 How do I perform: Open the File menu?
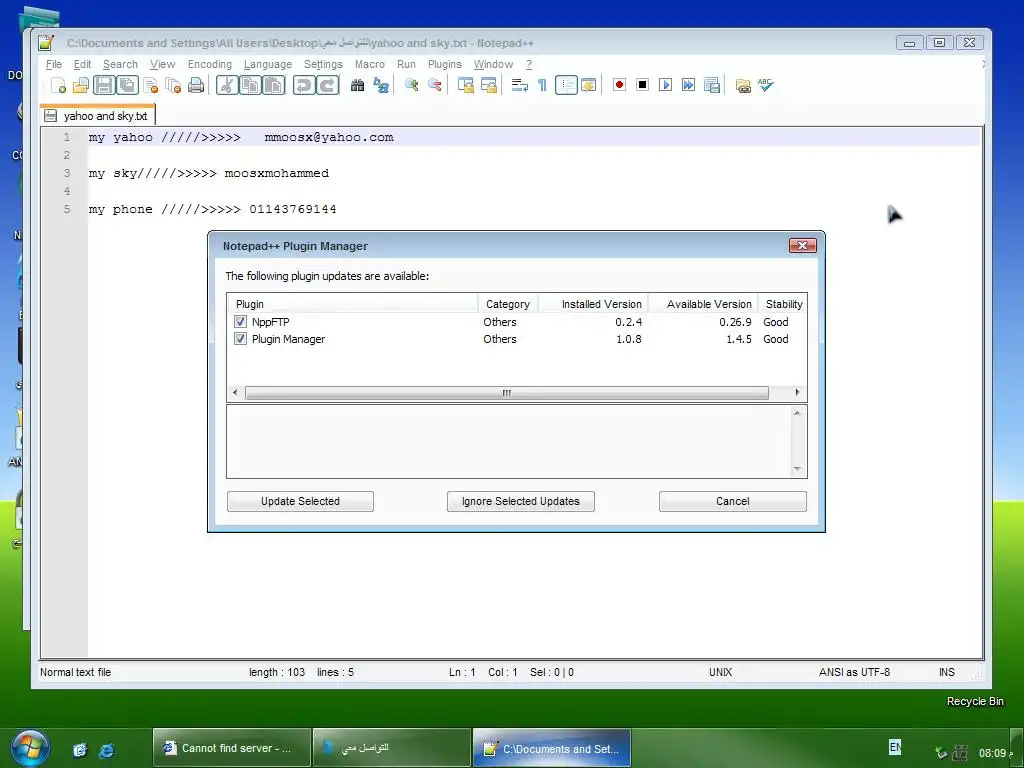pos(54,64)
